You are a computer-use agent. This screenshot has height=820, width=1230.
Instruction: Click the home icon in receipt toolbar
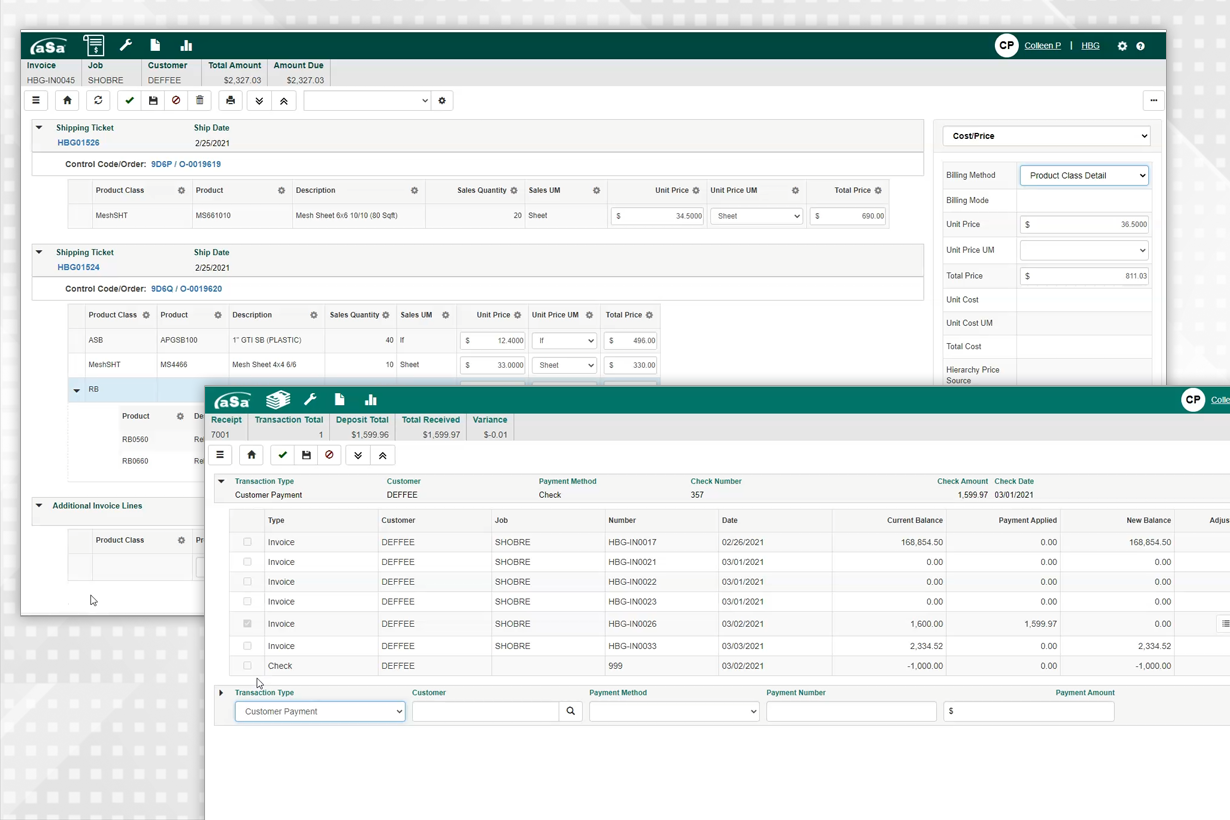click(251, 456)
